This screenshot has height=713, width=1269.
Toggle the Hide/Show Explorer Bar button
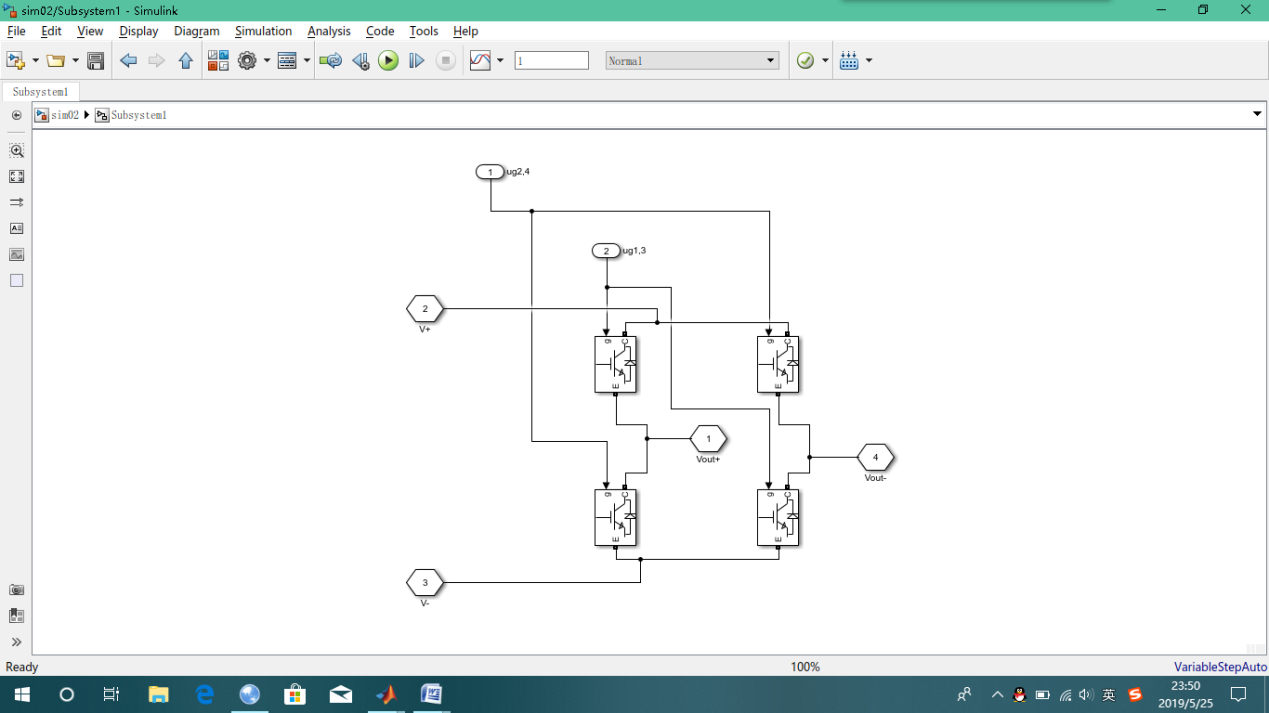16,115
